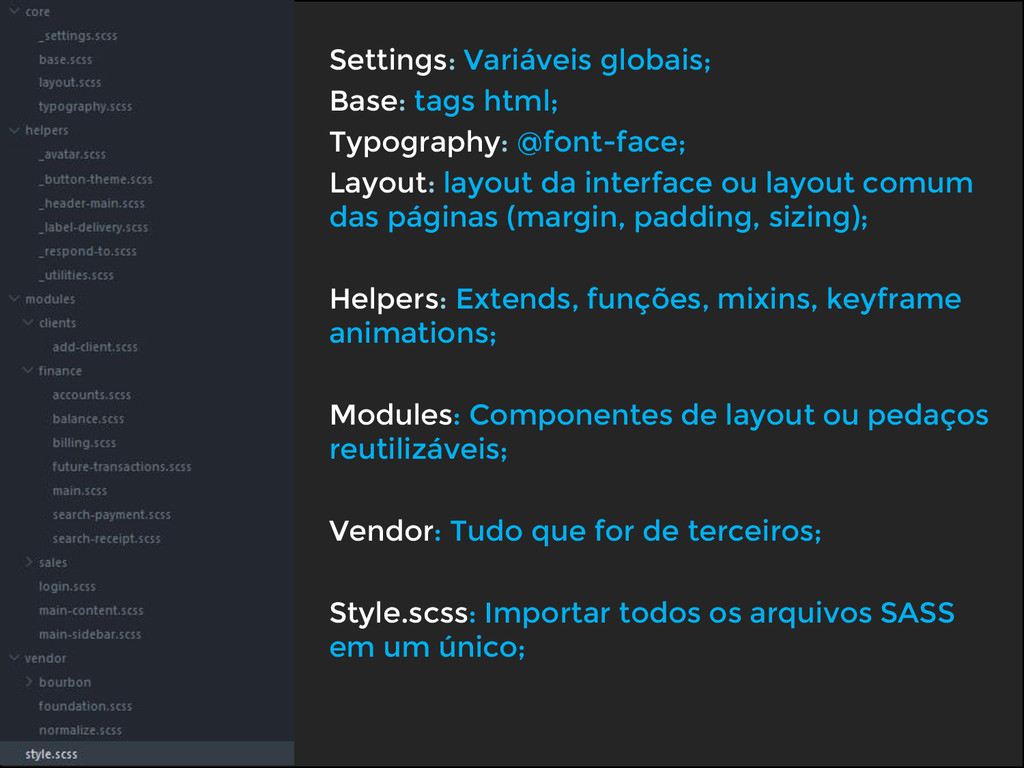The image size is (1024, 768).
Task: Open future-transactions.scss file
Action: (x=121, y=466)
